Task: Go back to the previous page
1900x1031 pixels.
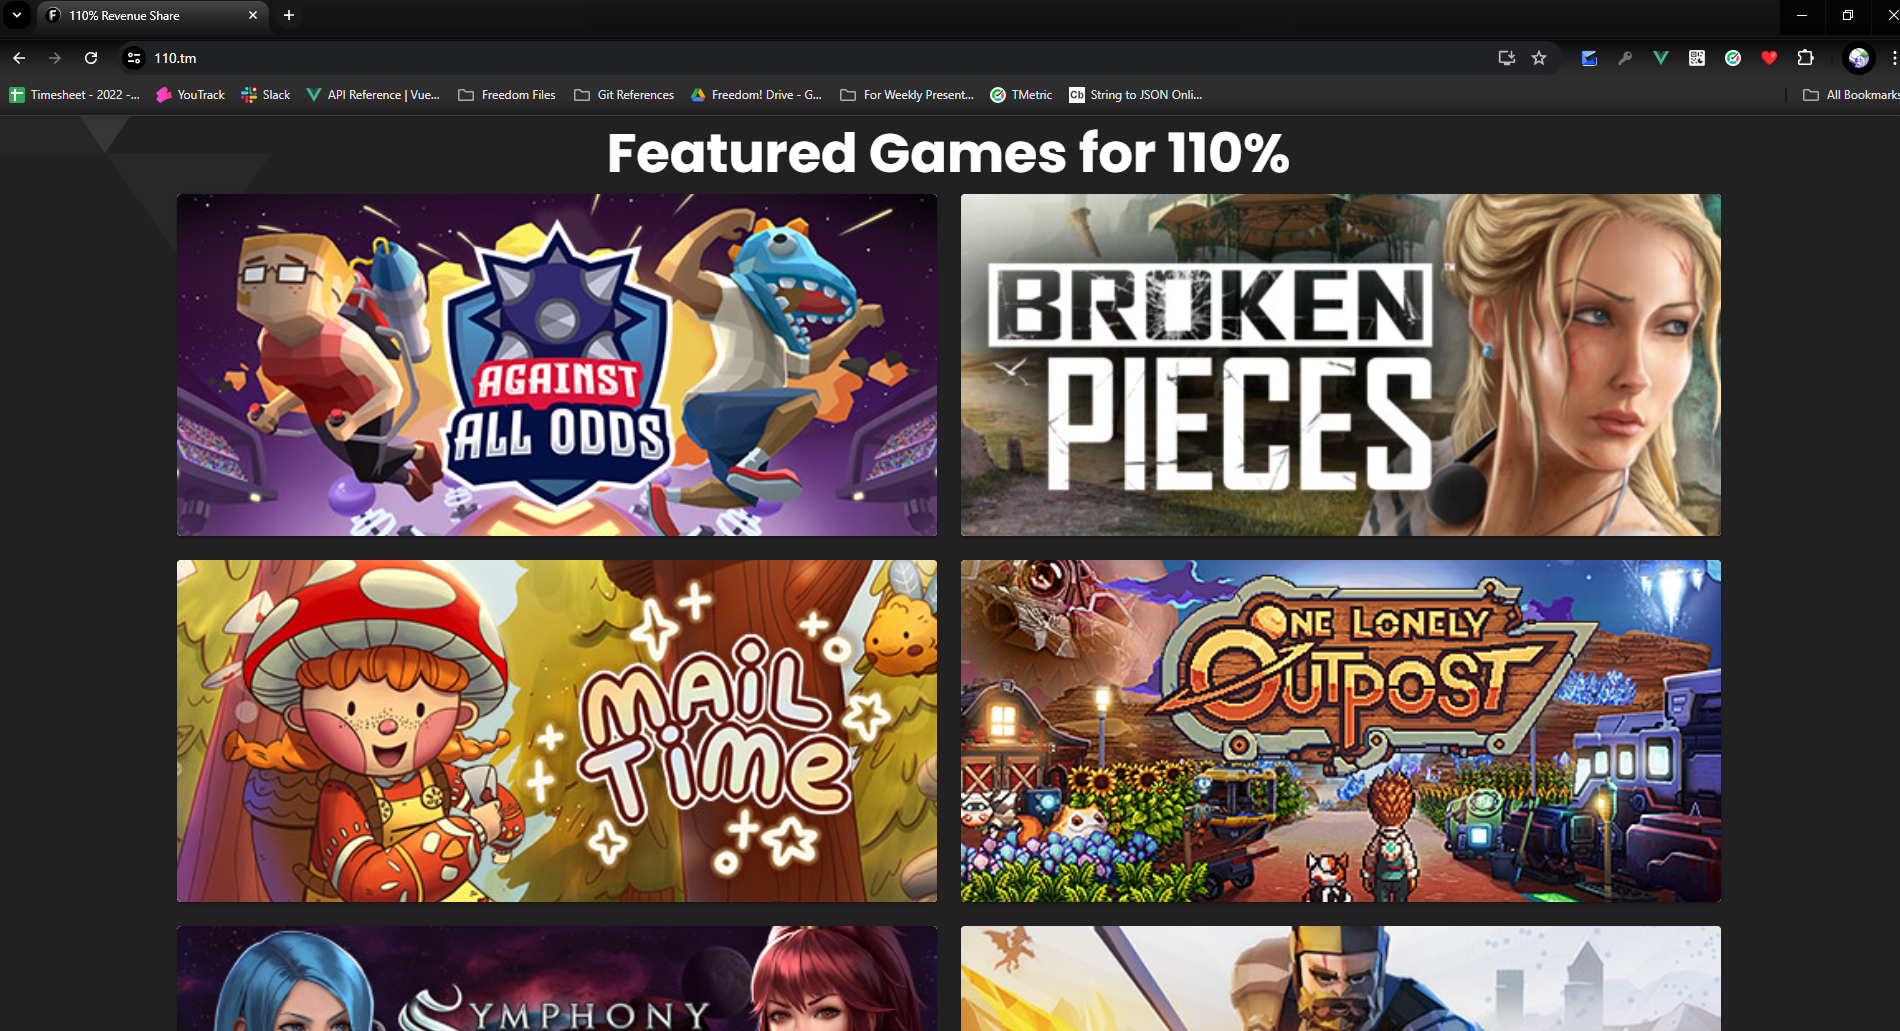Action: point(19,58)
